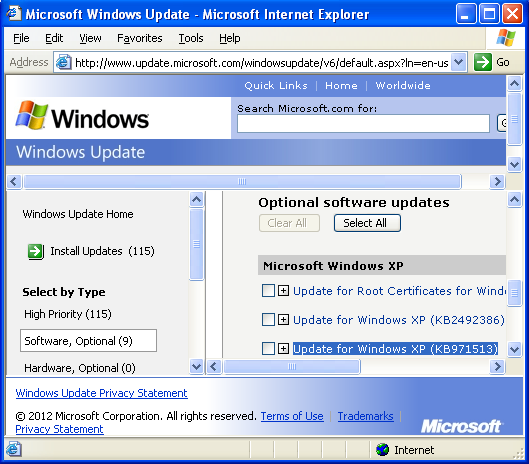This screenshot has width=529, height=464.
Task: Click updates list scroll down arrow
Action: click(514, 349)
